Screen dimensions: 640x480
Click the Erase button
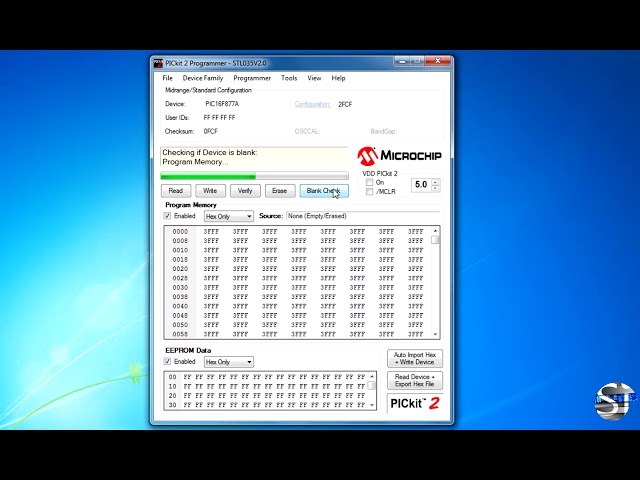click(x=280, y=191)
